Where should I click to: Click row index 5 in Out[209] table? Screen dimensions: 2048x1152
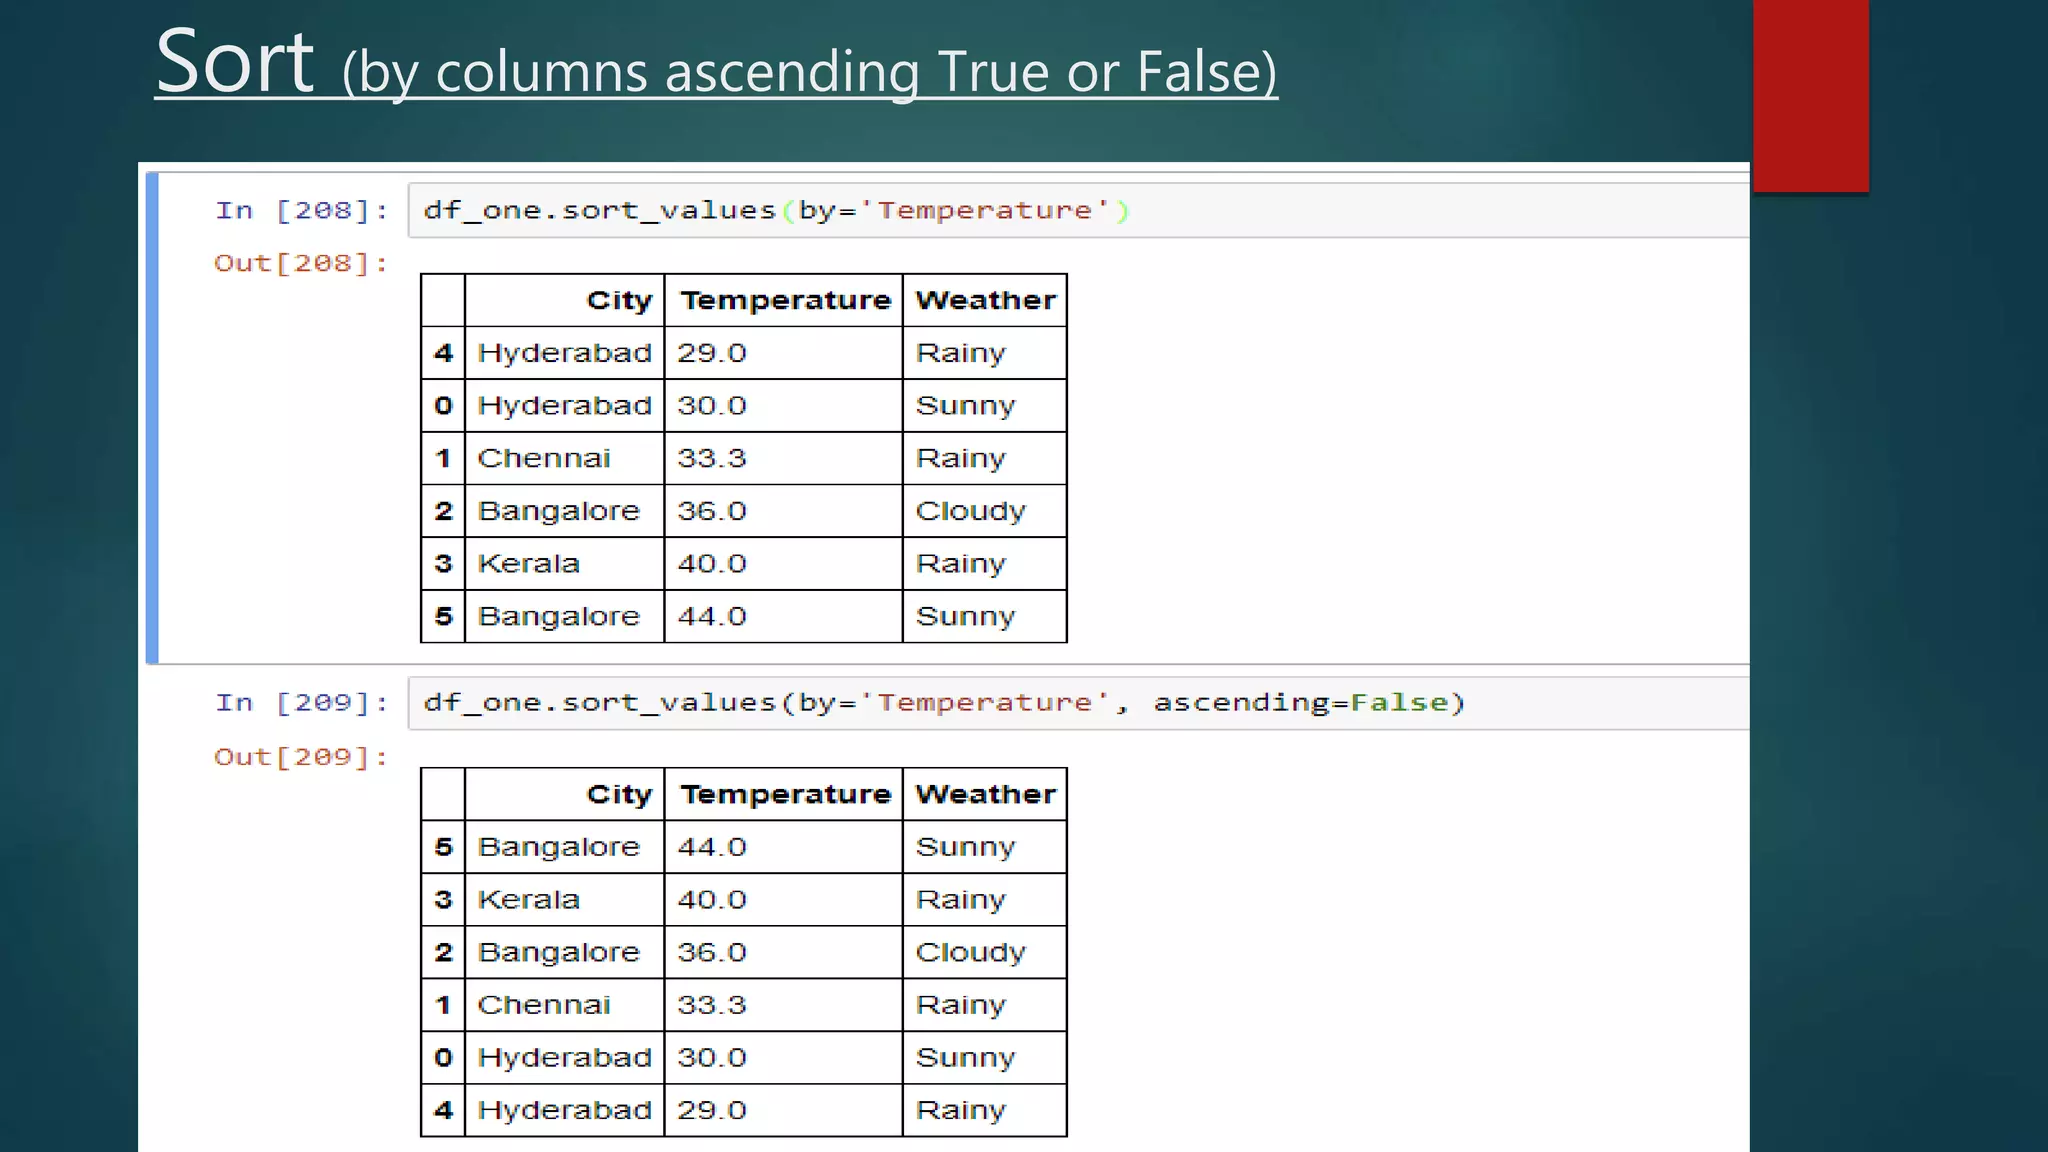(x=443, y=847)
